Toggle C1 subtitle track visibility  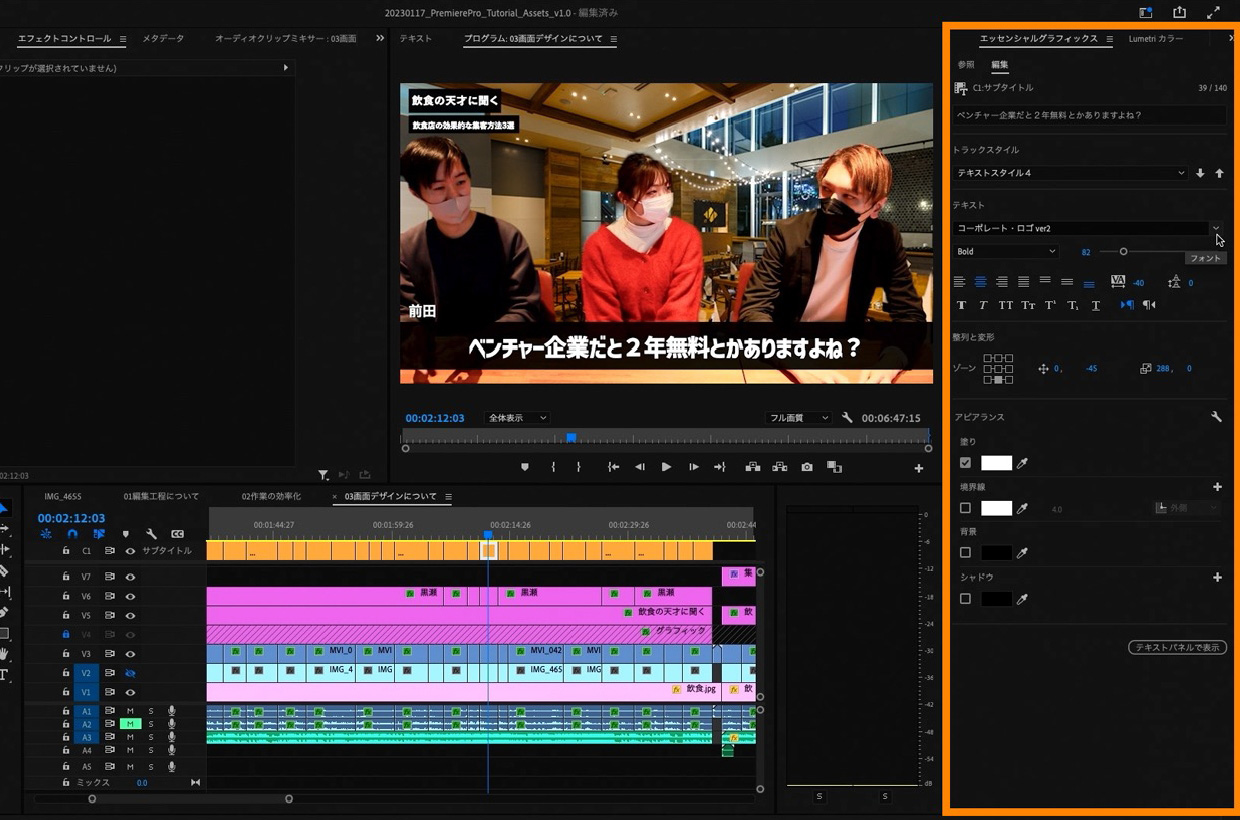coord(130,551)
